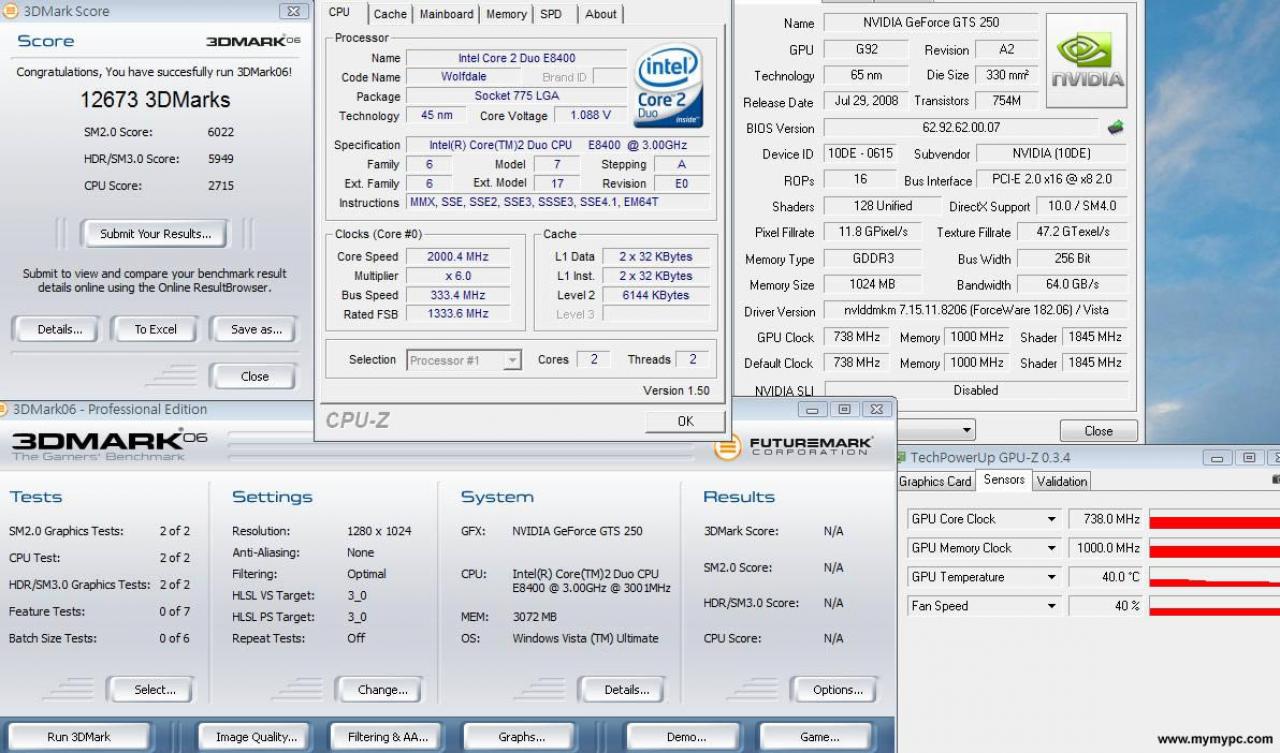Switch to the Cache tab in CPU-Z
This screenshot has width=1280, height=753.
[x=390, y=14]
